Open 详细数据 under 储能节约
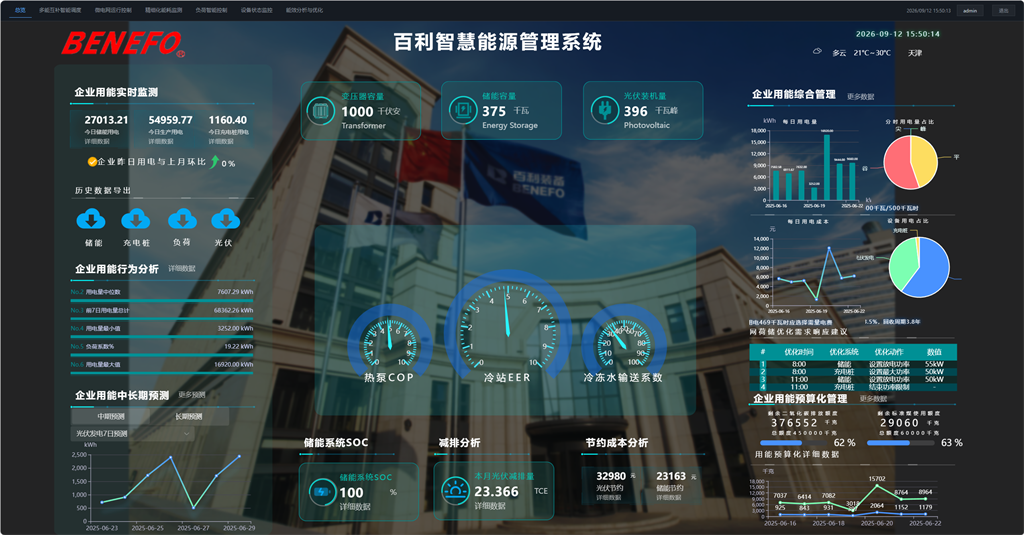The image size is (1024, 535). (669, 498)
